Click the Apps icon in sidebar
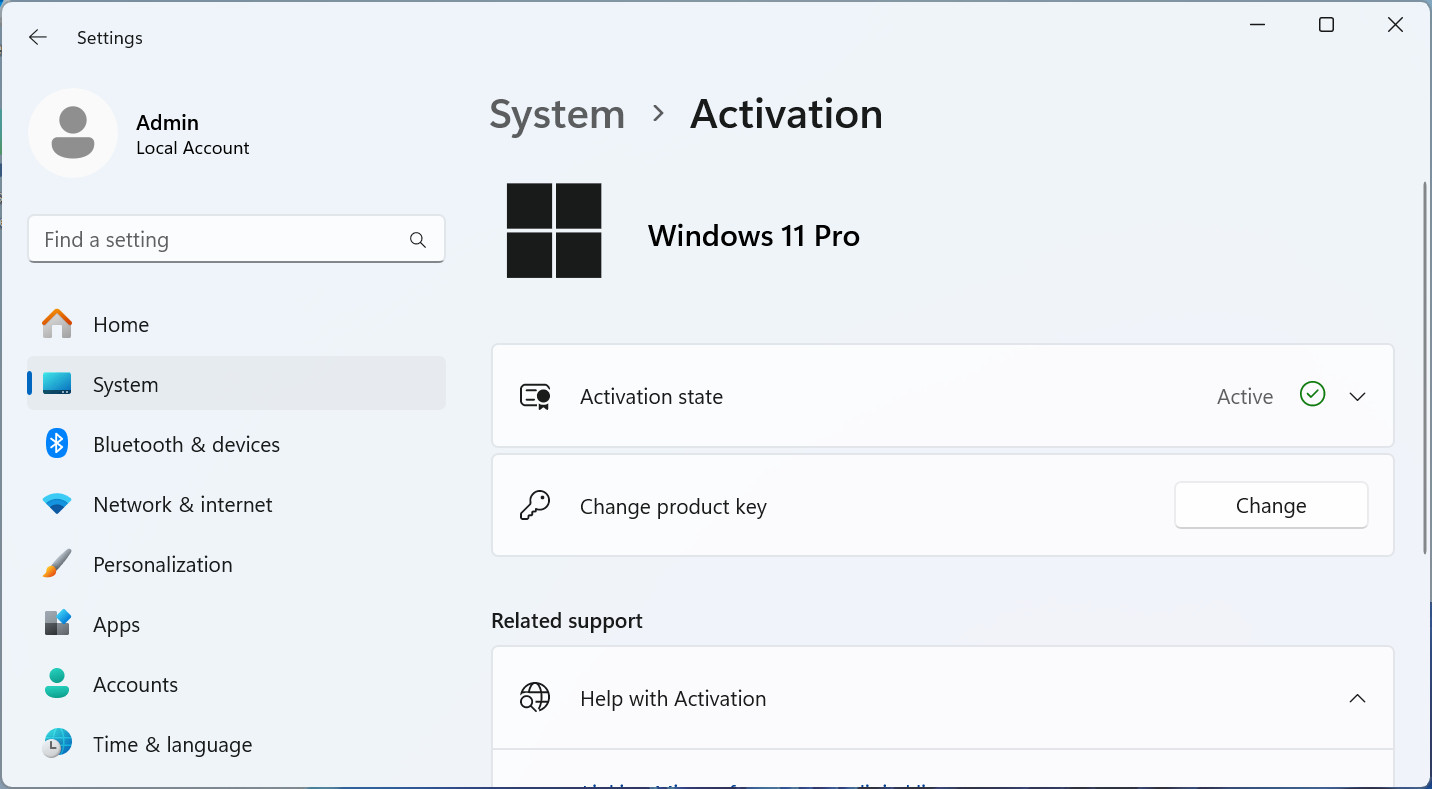 click(57, 624)
